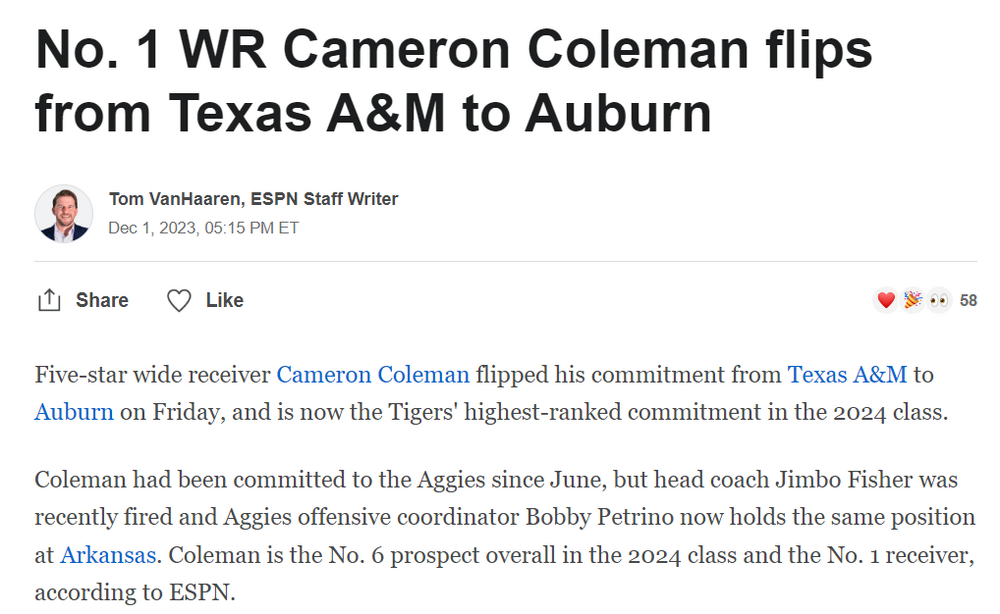Click the eyes reaction emoji
Viewport: 1000px width, 614px height.
pos(938,300)
